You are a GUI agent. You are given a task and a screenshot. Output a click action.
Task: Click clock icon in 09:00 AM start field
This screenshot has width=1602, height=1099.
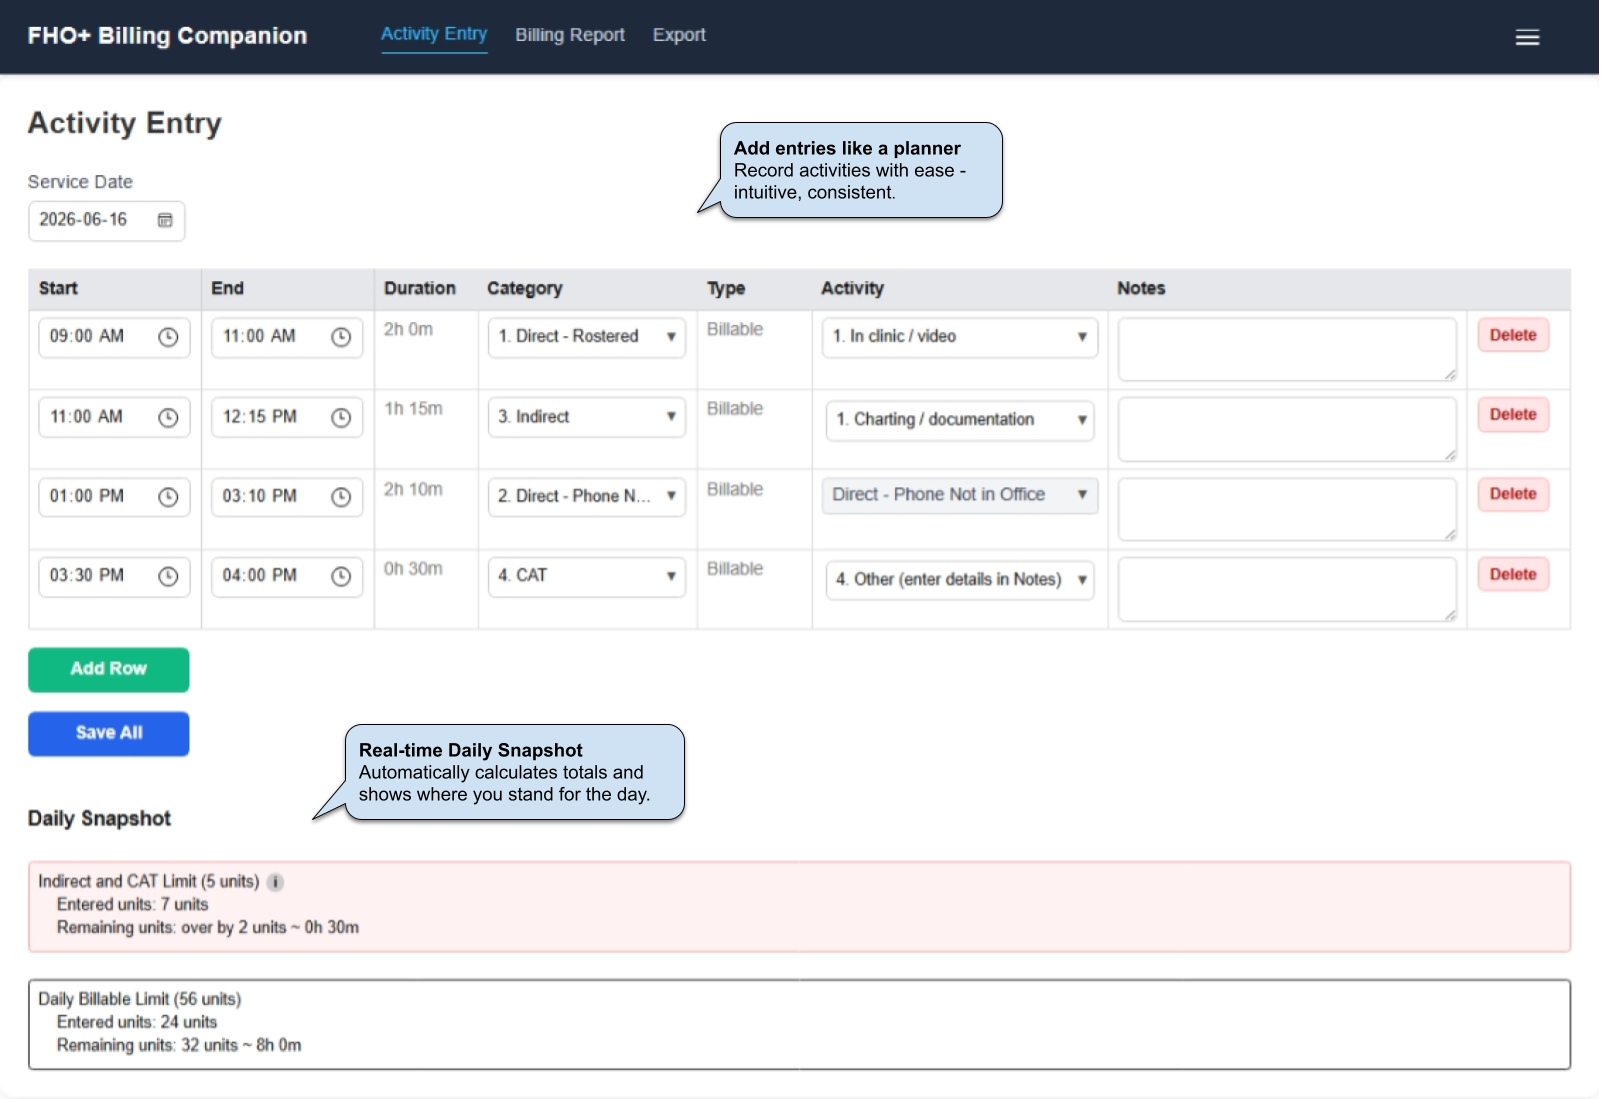[x=168, y=337]
